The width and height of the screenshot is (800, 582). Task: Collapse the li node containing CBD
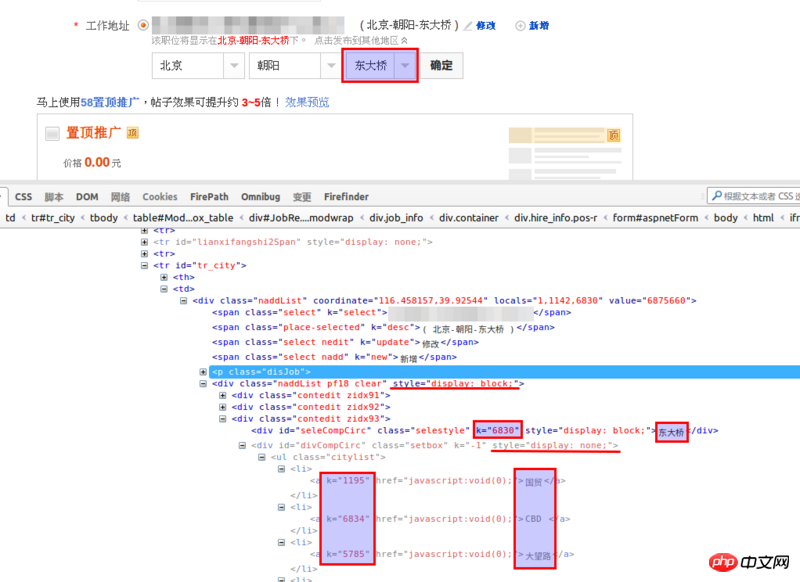click(x=281, y=507)
